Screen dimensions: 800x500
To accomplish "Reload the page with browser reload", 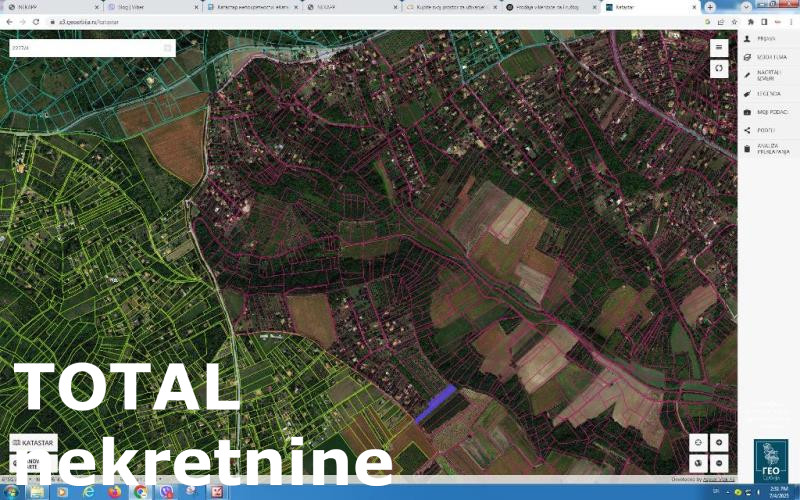I will tap(36, 22).
